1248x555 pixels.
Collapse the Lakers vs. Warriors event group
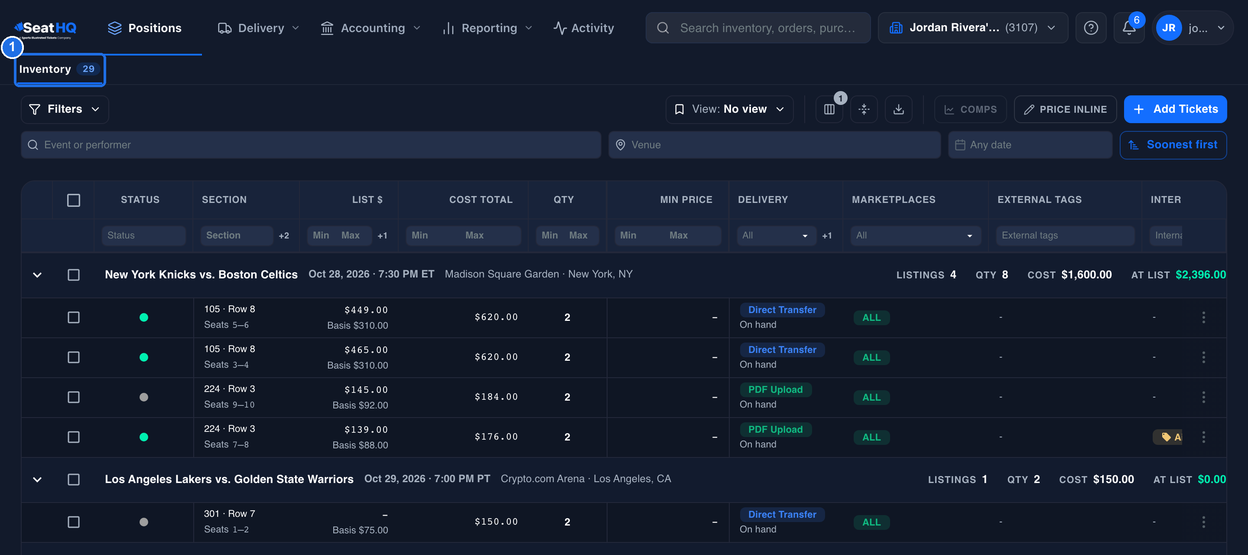[37, 479]
